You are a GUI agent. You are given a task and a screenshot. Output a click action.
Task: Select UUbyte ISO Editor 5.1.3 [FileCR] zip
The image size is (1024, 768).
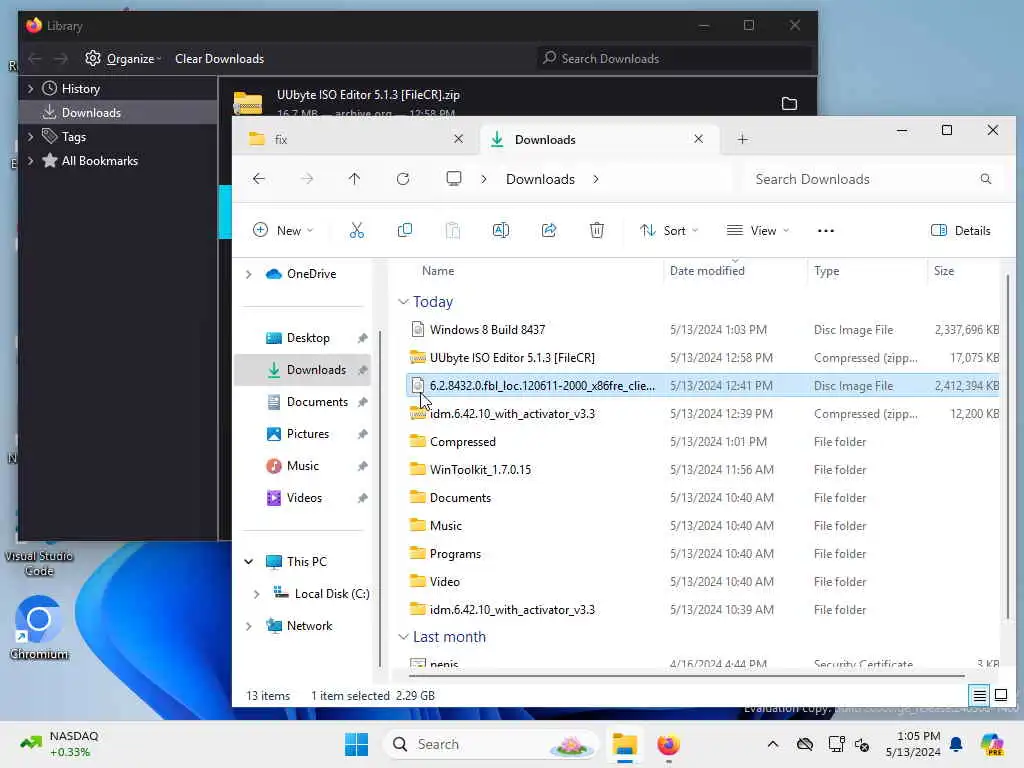pyautogui.click(x=702, y=358)
